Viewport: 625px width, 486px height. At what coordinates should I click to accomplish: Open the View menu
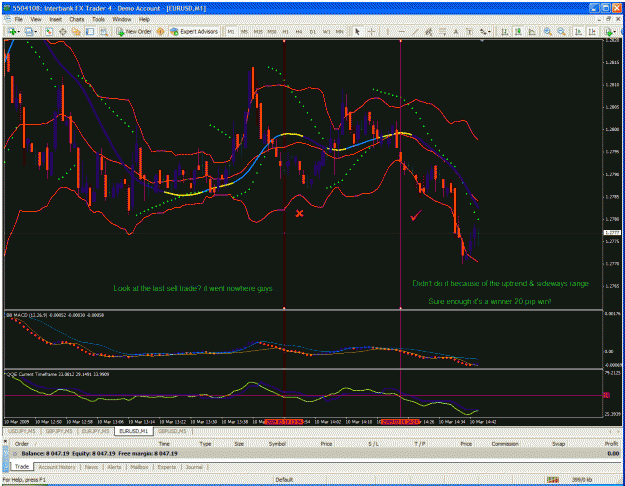click(x=36, y=19)
